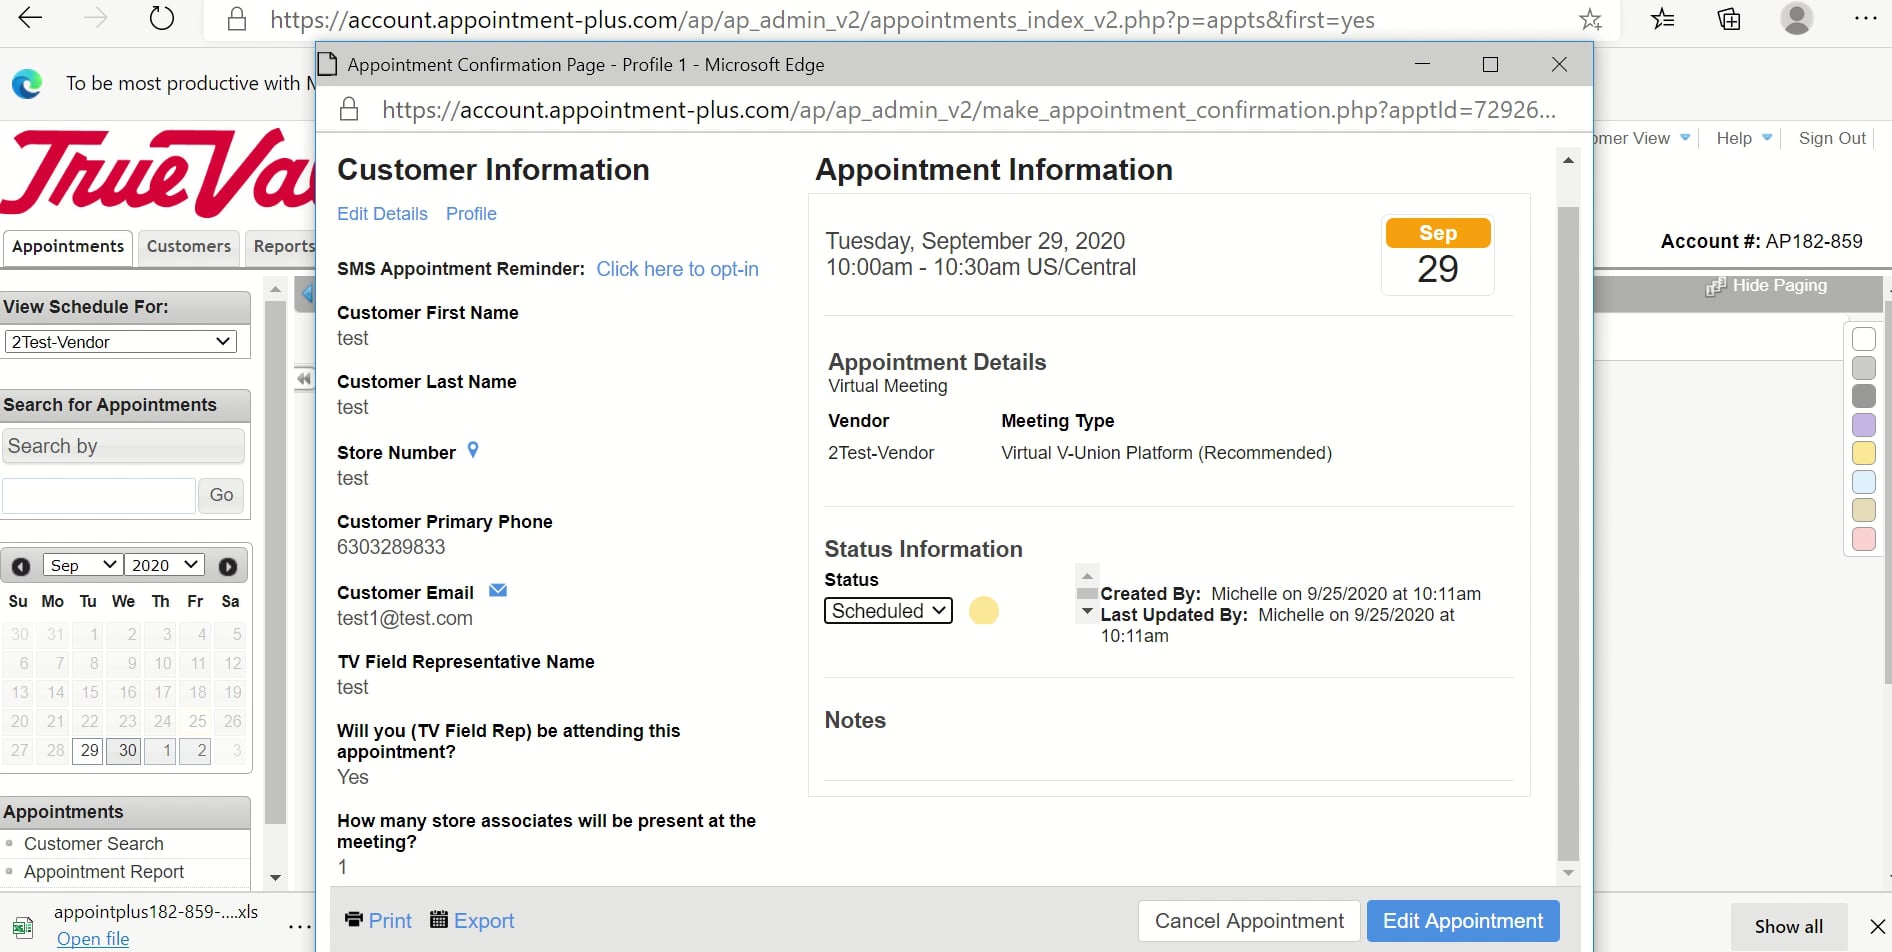Switch to the Reports tab
1892x952 pixels.
pyautogui.click(x=283, y=247)
